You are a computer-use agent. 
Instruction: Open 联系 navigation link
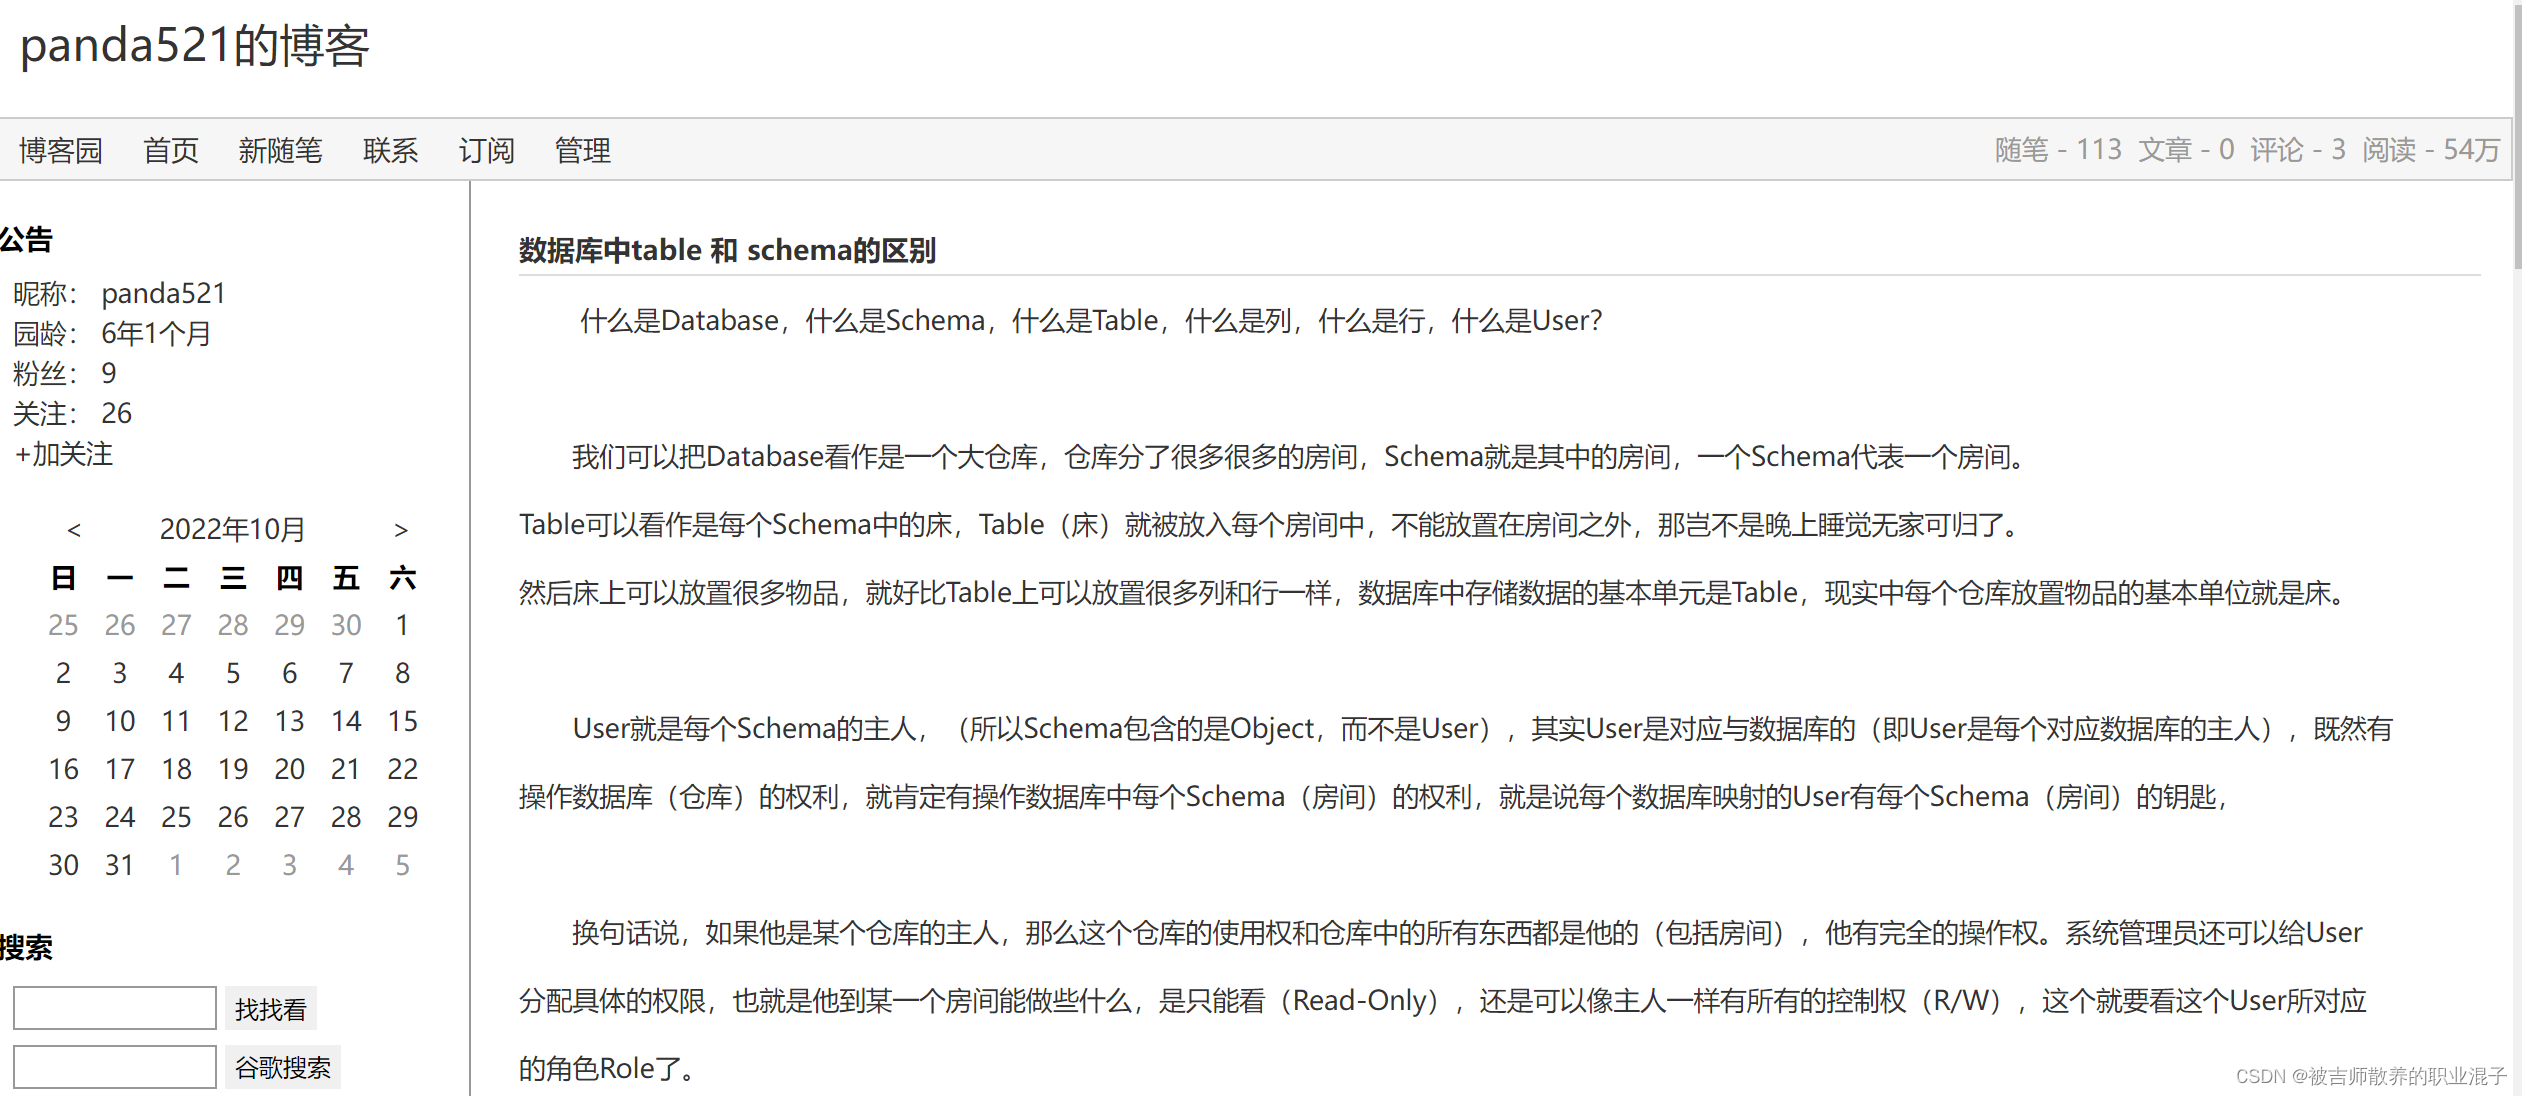tap(390, 150)
